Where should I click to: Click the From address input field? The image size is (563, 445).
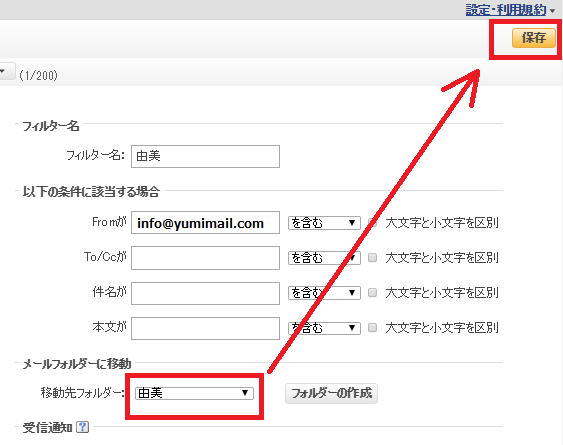pyautogui.click(x=205, y=223)
